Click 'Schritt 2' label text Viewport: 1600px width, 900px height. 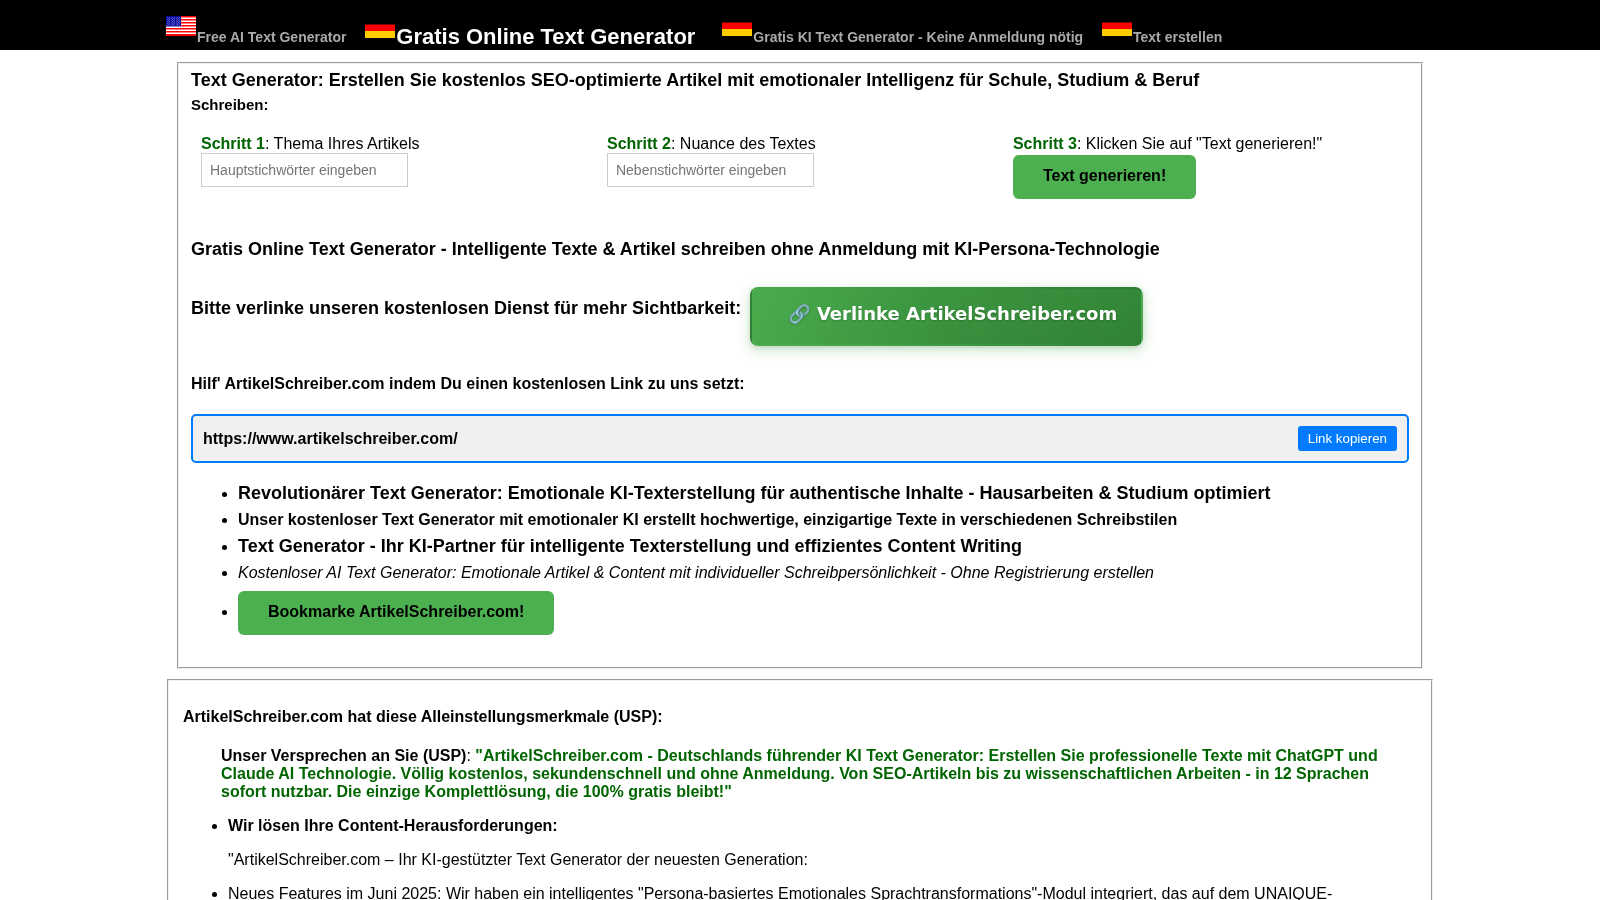(639, 143)
